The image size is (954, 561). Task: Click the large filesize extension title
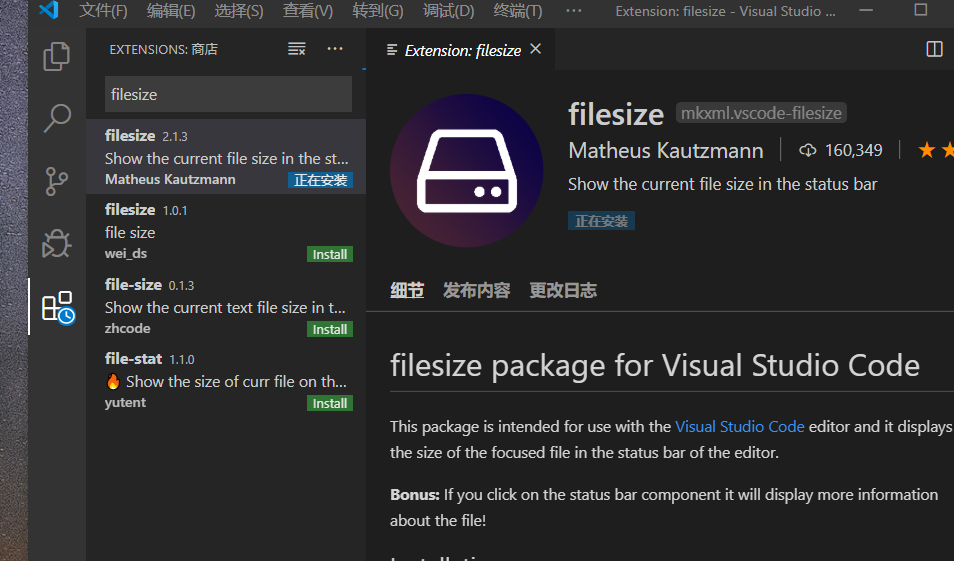[616, 114]
